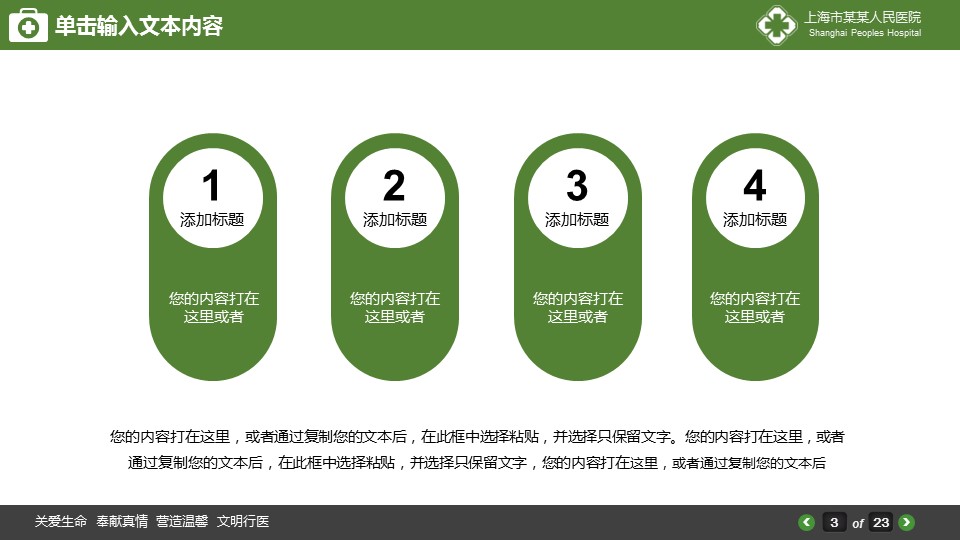This screenshot has width=960, height=540.
Task: Click the first pill's body content text
Action: point(213,307)
